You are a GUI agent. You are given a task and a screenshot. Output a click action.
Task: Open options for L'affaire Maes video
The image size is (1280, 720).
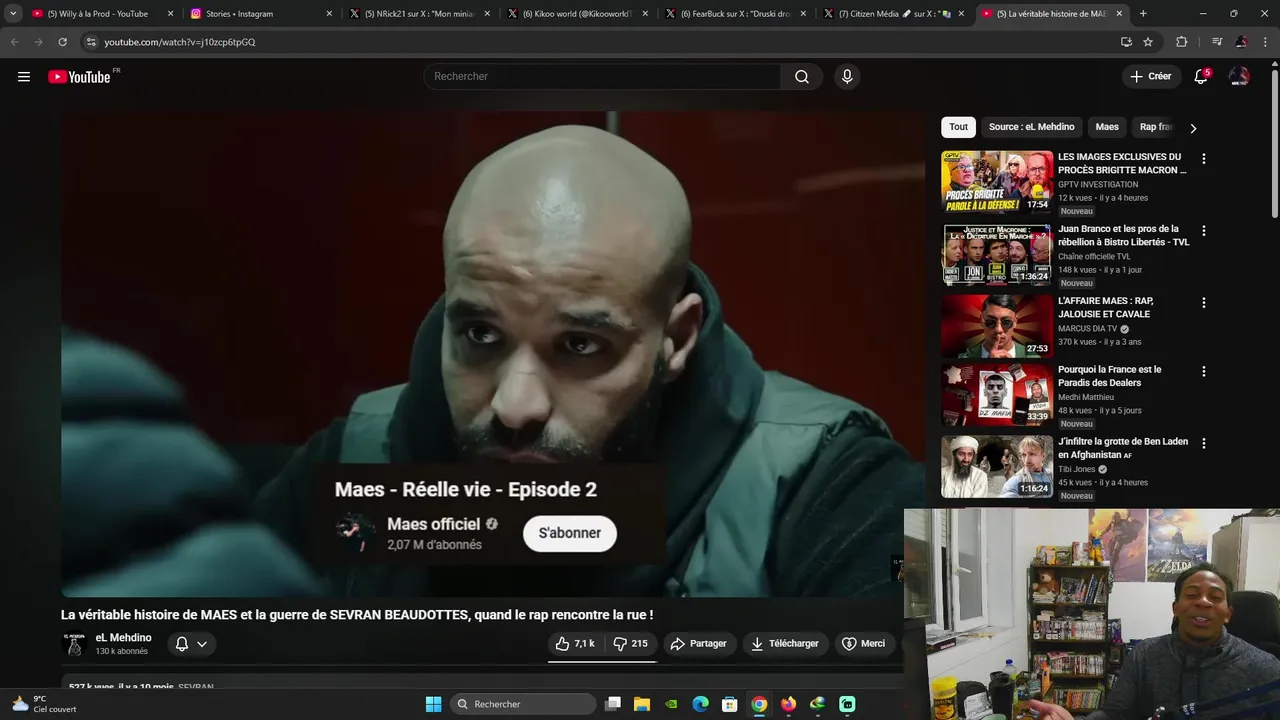point(1204,303)
